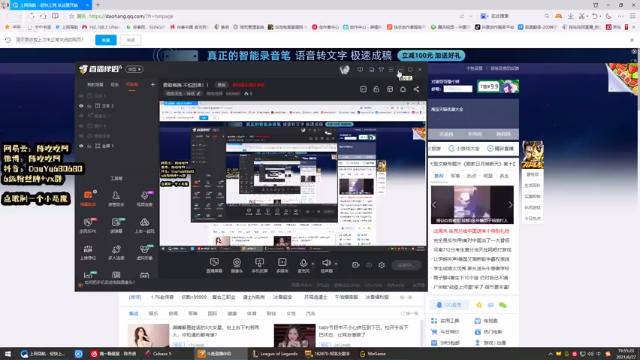640x360 pixels.
Task: Open the 弹幕助手 orange tool in the toolbox
Action: [88, 198]
